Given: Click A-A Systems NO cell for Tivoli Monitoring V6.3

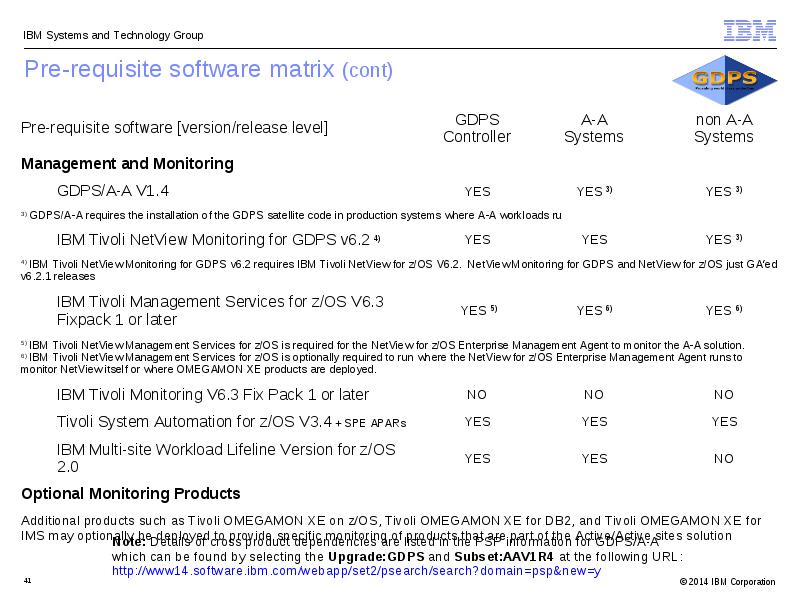Looking at the screenshot, I should pos(594,395).
